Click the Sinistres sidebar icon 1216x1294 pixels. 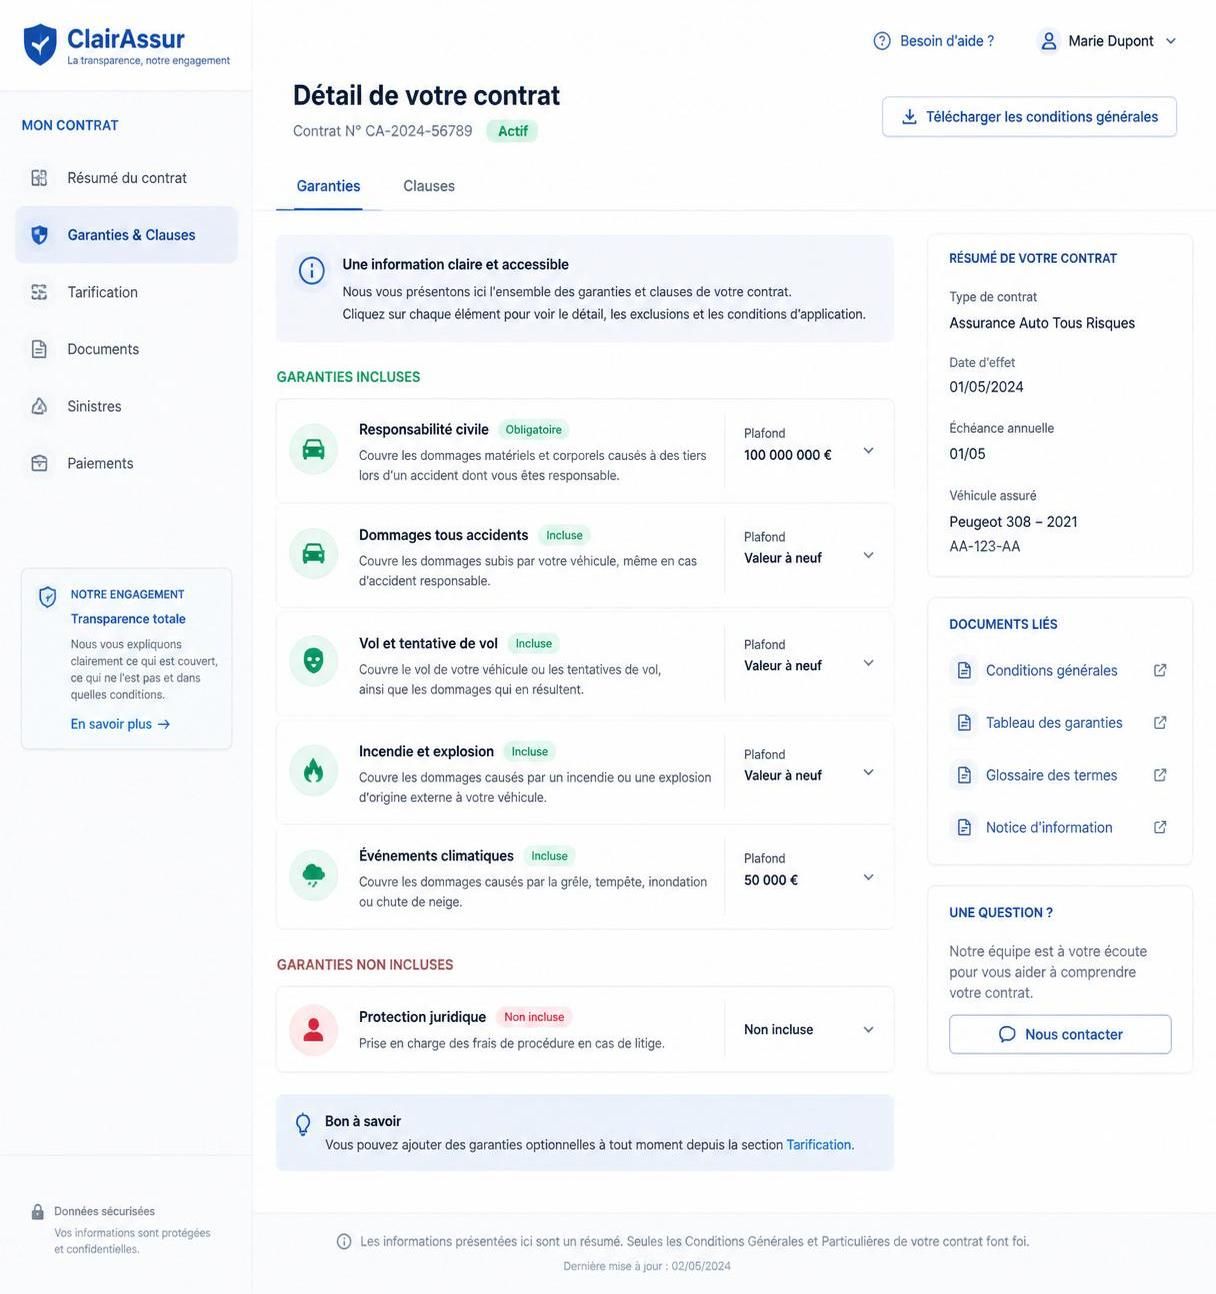point(39,406)
